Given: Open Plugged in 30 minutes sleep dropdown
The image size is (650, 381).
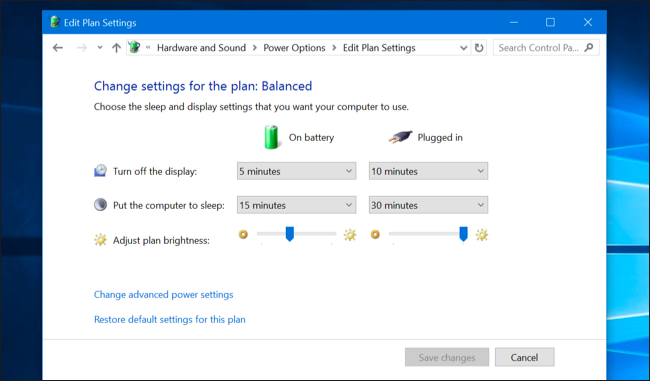Looking at the screenshot, I should point(428,205).
